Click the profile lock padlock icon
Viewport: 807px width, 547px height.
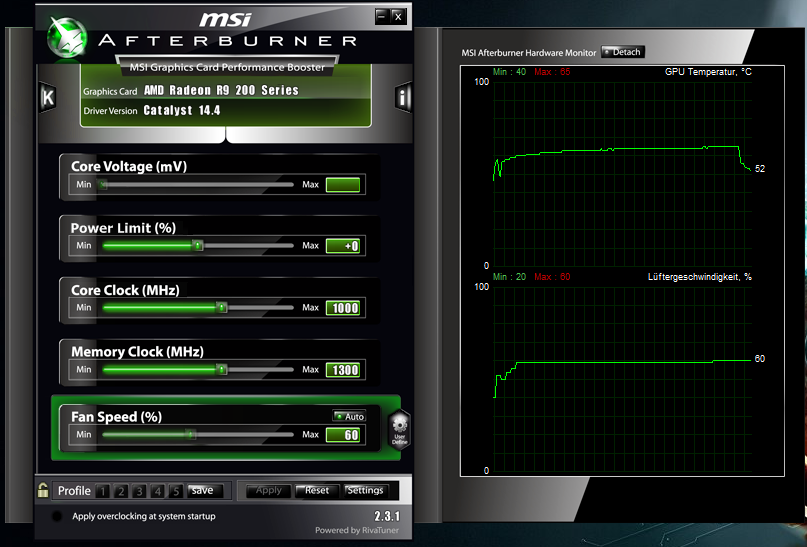[x=43, y=490]
